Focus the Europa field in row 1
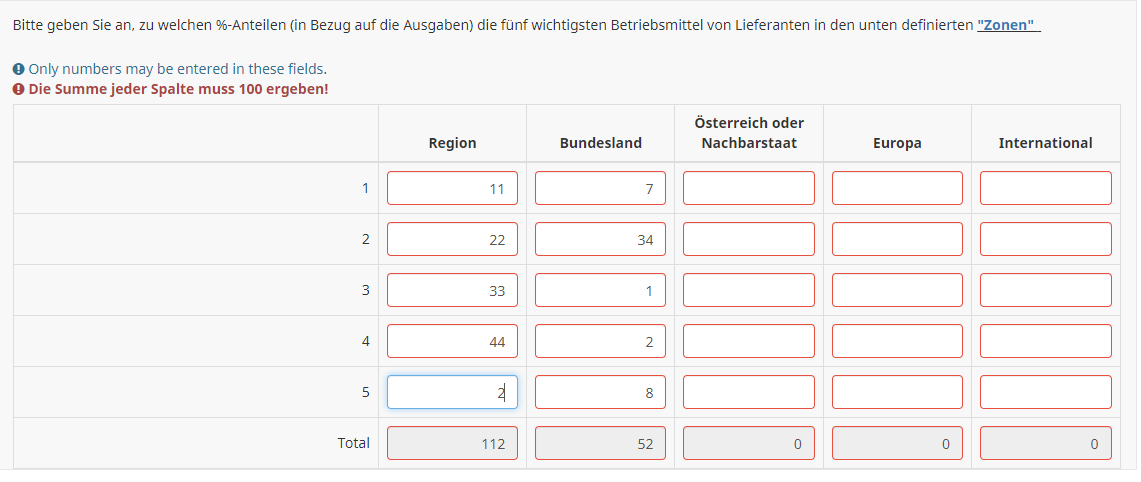 coord(897,188)
